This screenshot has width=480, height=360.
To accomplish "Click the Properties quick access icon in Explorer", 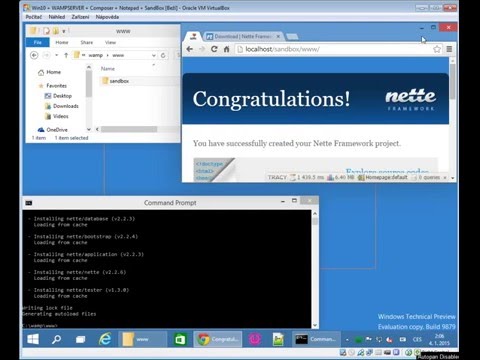I will coord(46,31).
